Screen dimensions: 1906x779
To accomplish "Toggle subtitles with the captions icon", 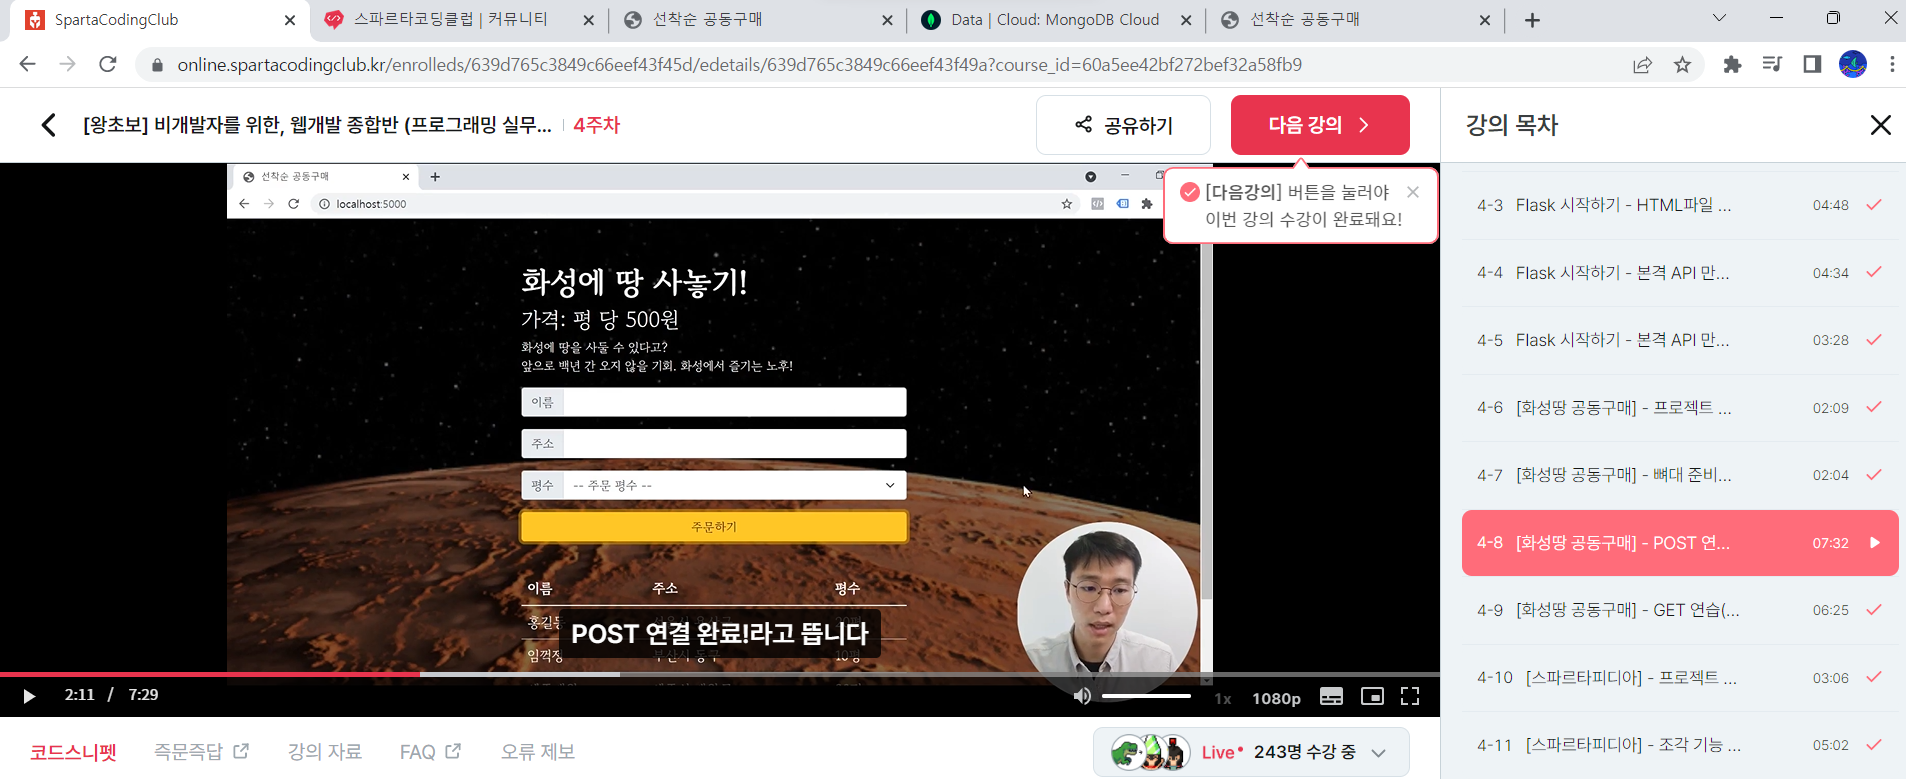I will click(x=1331, y=696).
